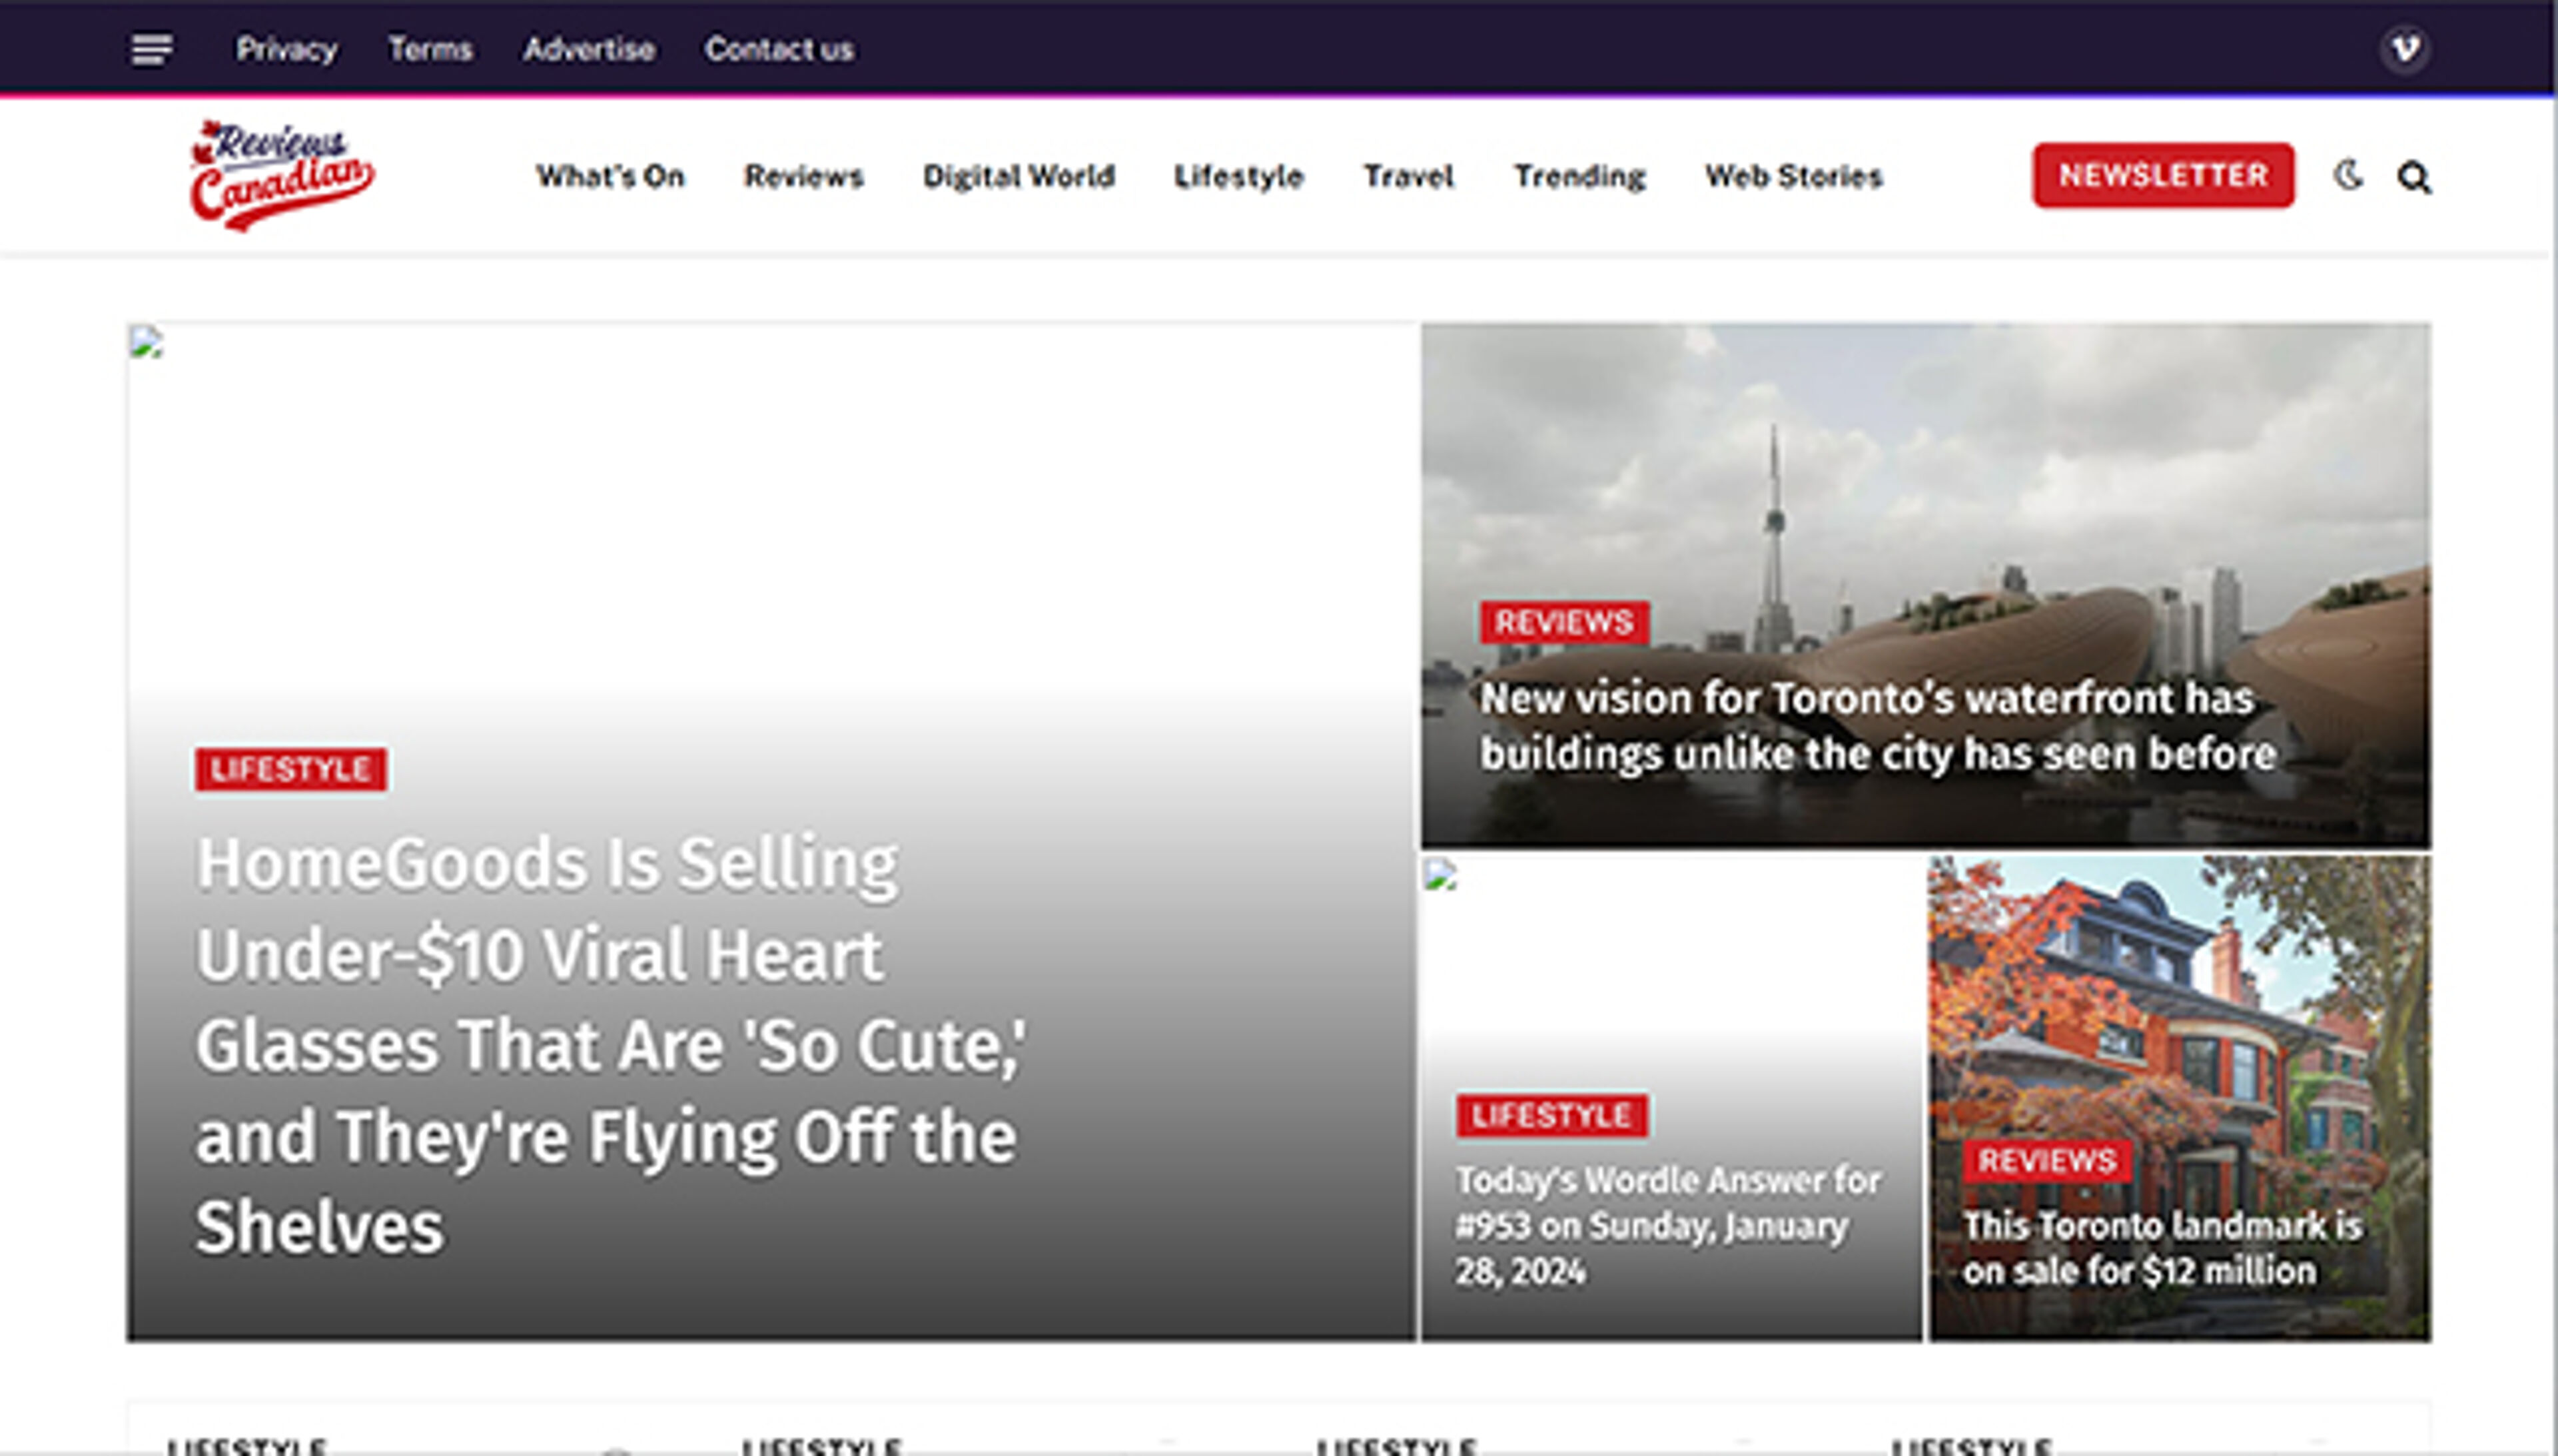Open the Contact us link
The width and height of the screenshot is (2558, 1456).
coord(778,49)
